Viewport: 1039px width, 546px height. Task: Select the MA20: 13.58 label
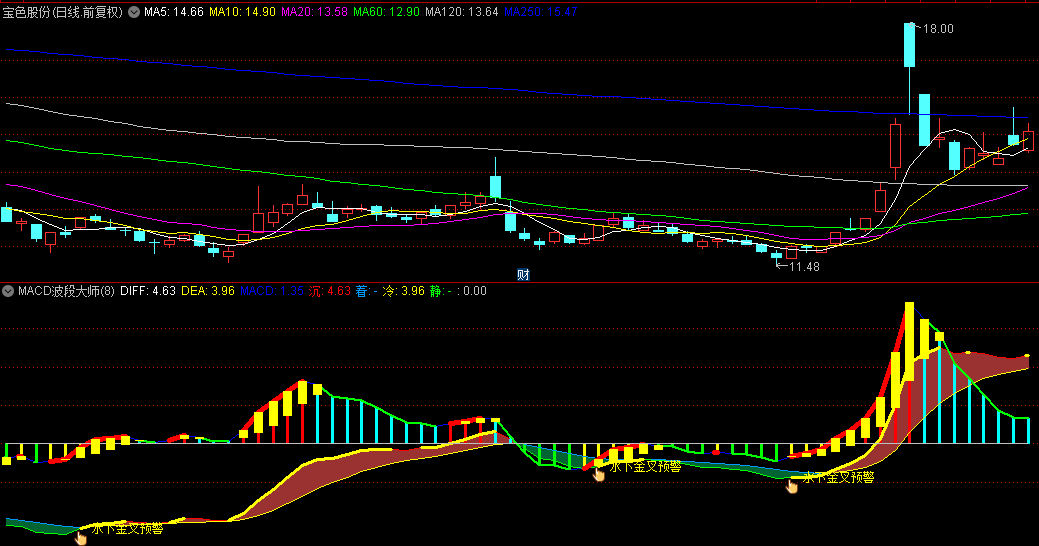(314, 12)
